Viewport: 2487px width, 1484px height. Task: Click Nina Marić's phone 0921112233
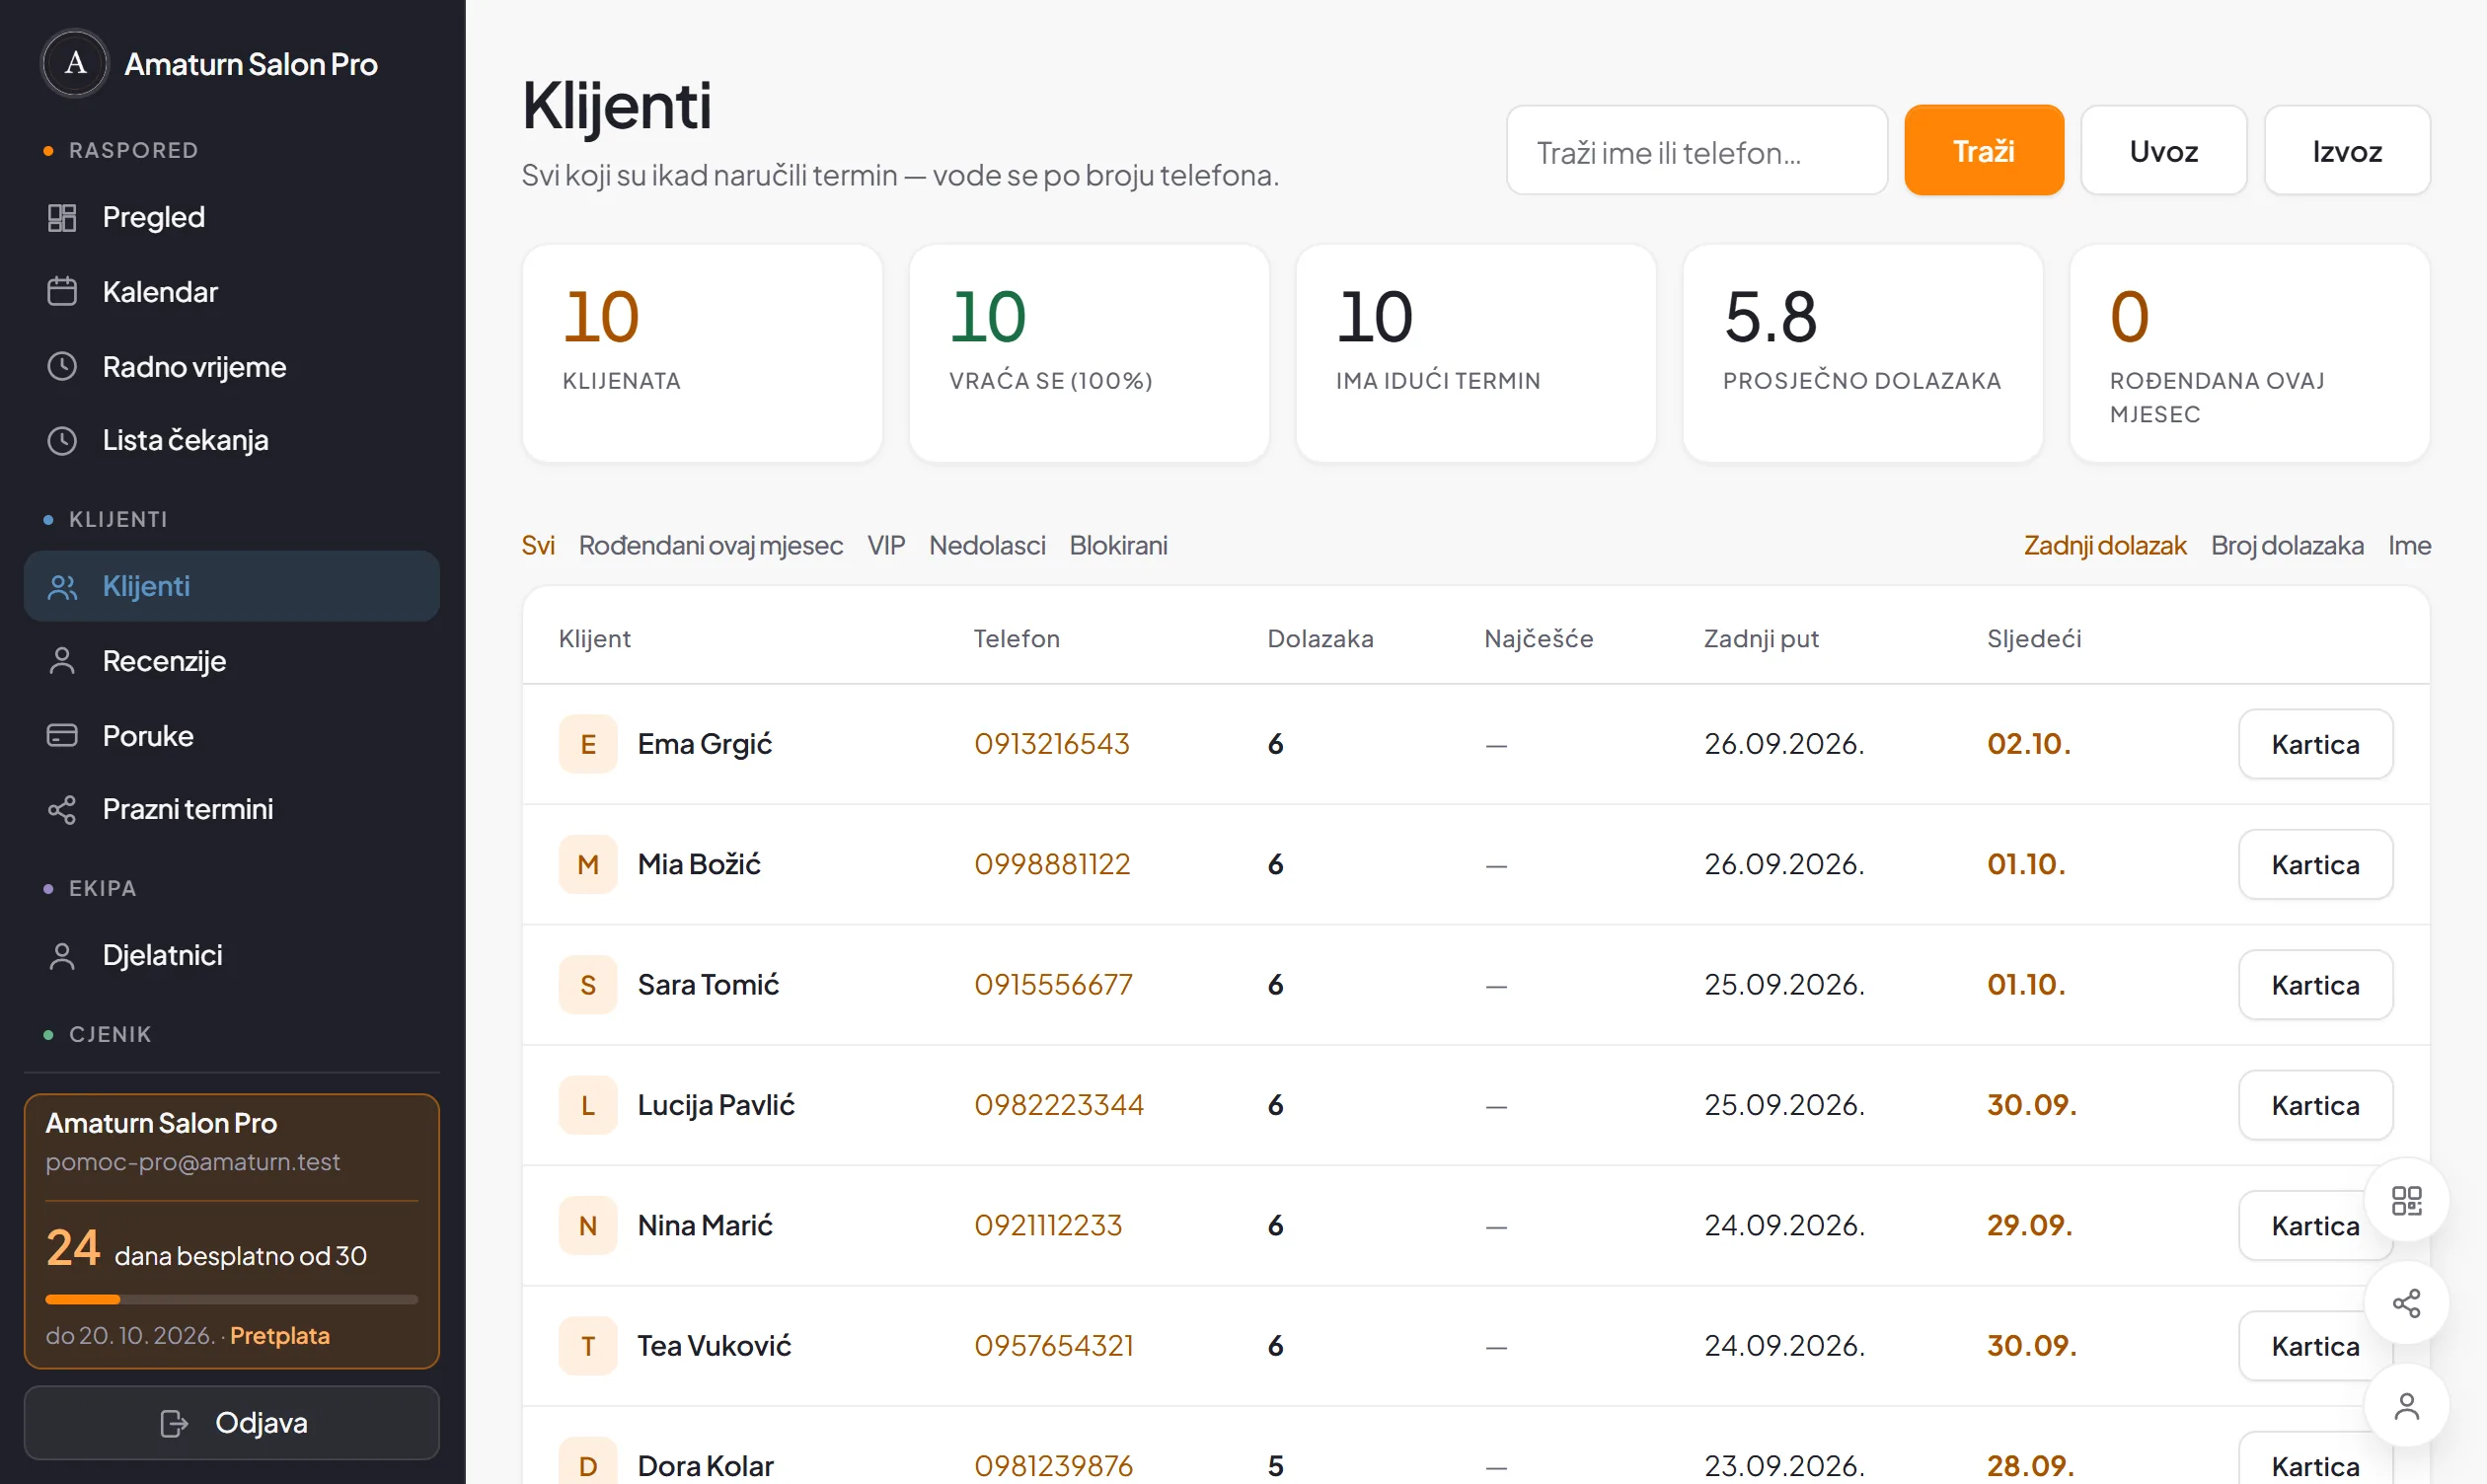(x=1048, y=1225)
